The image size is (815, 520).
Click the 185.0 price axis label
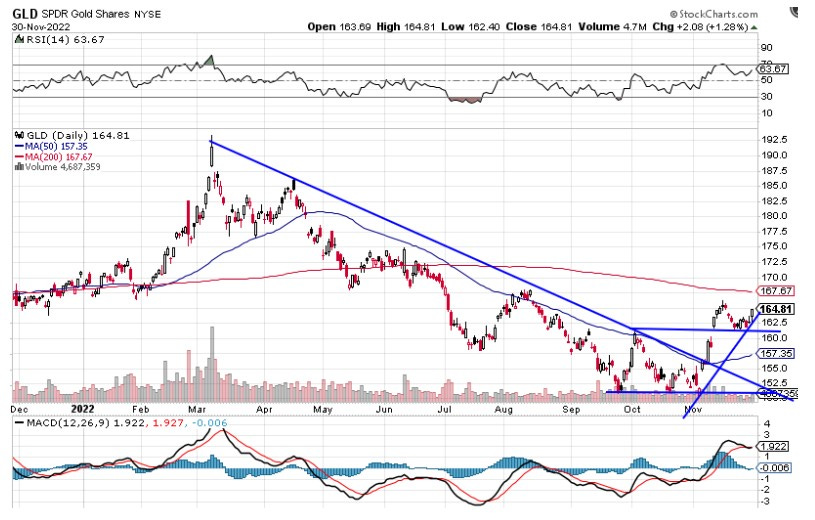[774, 185]
